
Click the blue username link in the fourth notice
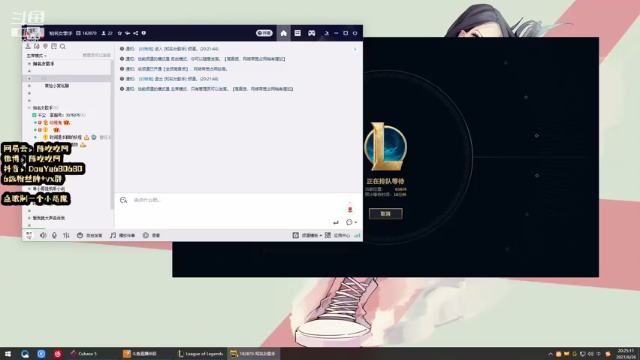(146, 79)
